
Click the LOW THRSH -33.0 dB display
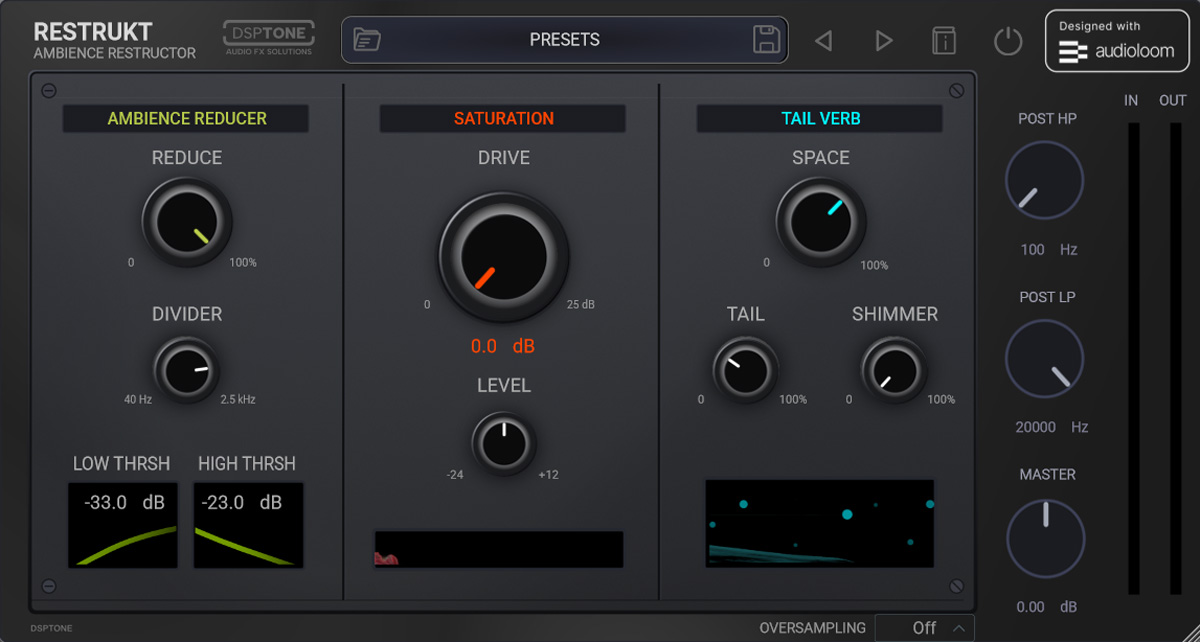point(123,525)
